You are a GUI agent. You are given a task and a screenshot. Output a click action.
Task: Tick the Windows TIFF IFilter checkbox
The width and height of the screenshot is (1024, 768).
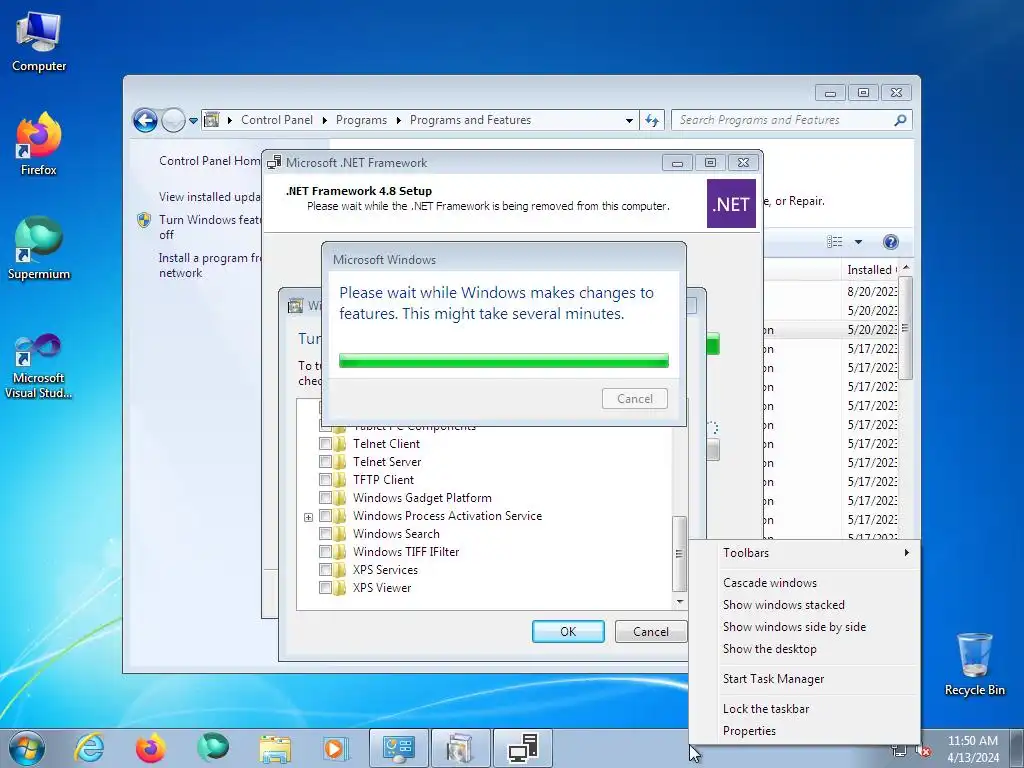325,552
